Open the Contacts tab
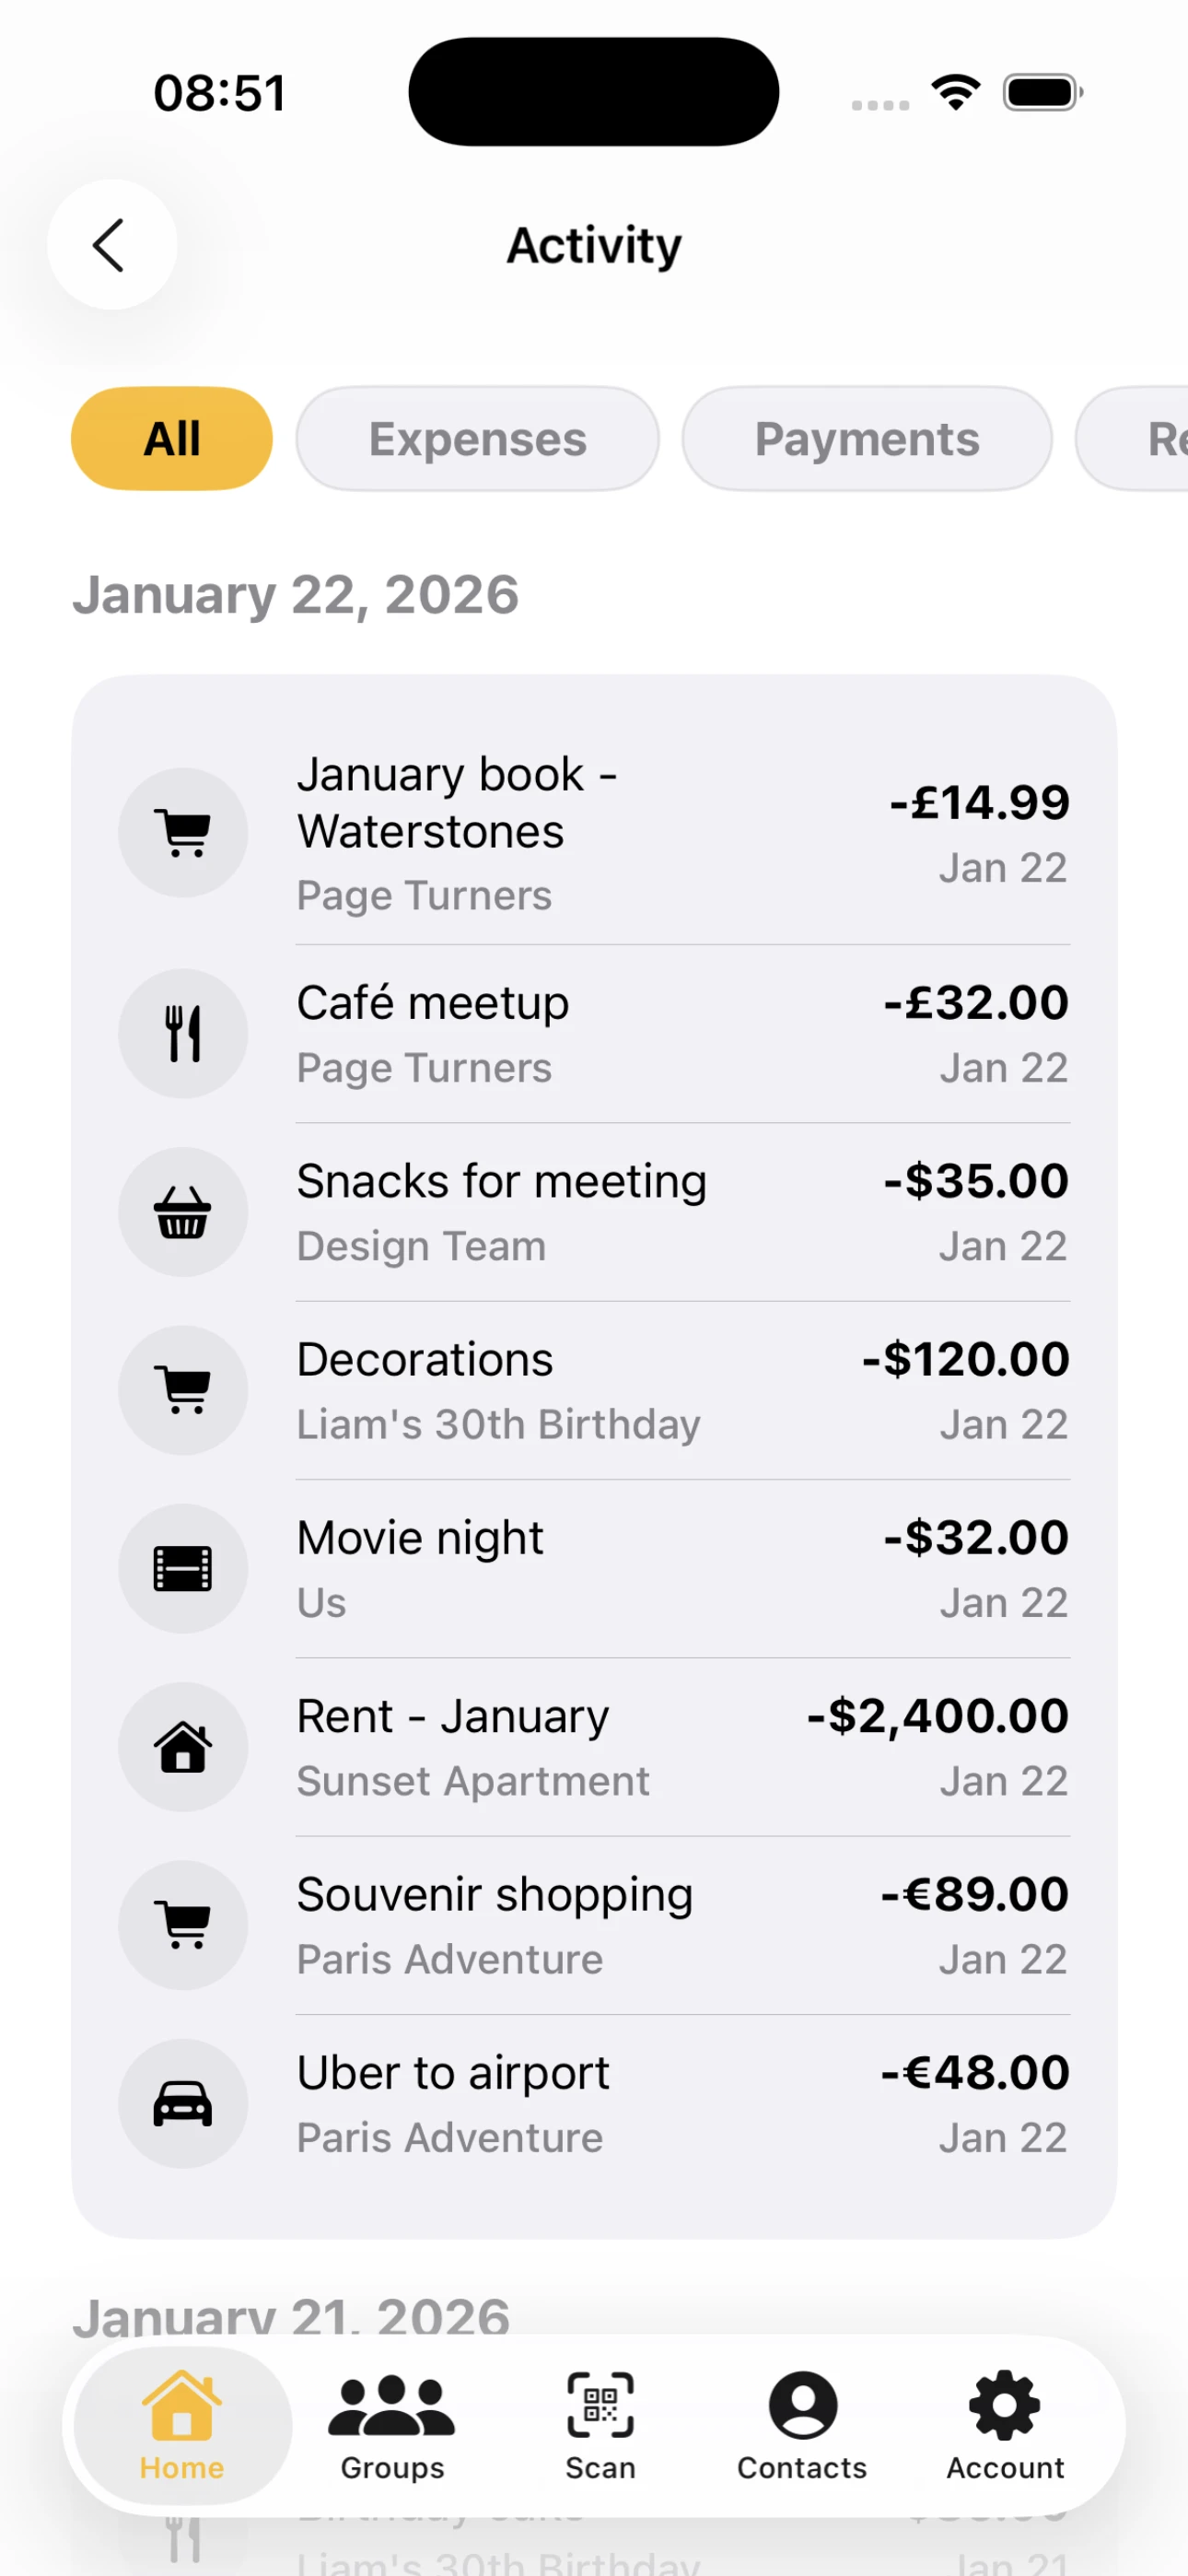The image size is (1188, 2576). tap(802, 2424)
